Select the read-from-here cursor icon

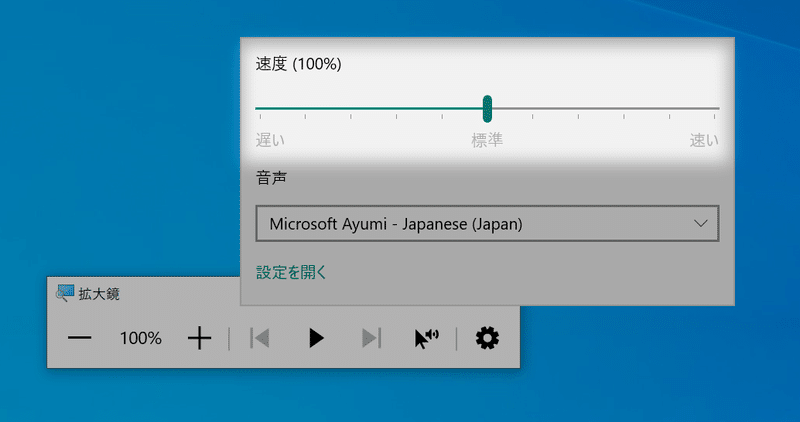[x=427, y=338]
